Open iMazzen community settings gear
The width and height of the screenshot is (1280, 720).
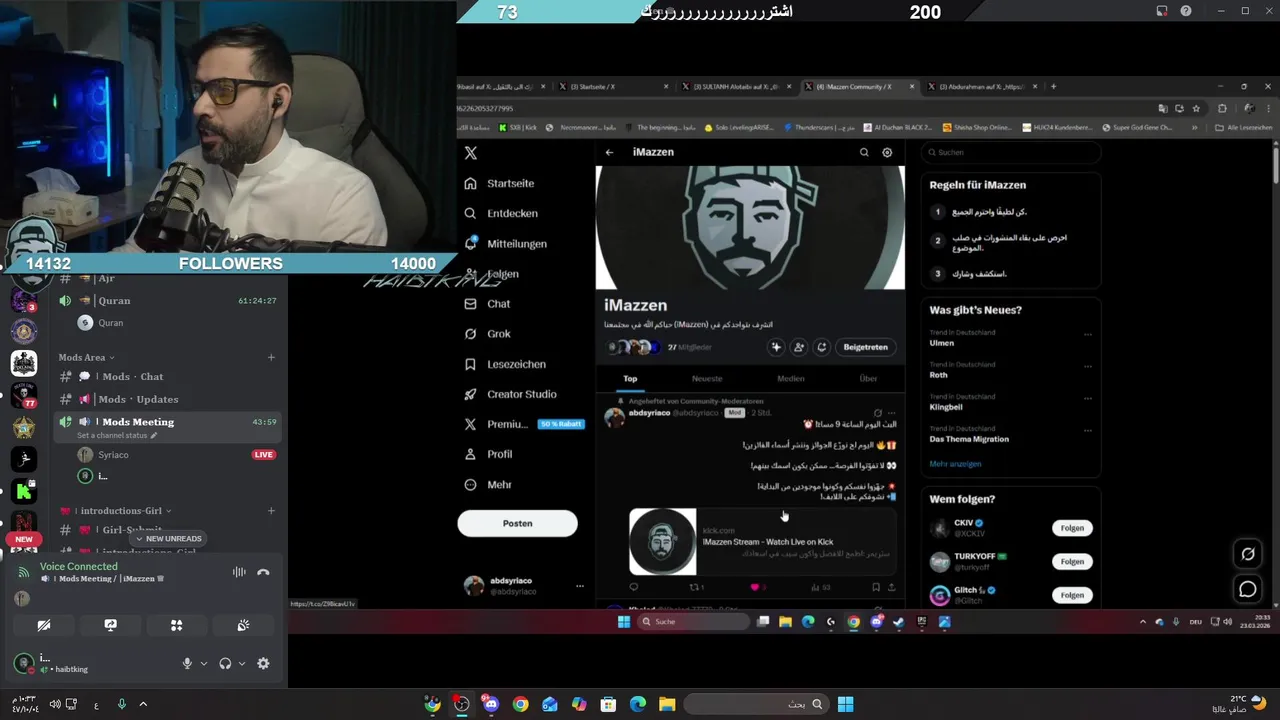coord(887,152)
